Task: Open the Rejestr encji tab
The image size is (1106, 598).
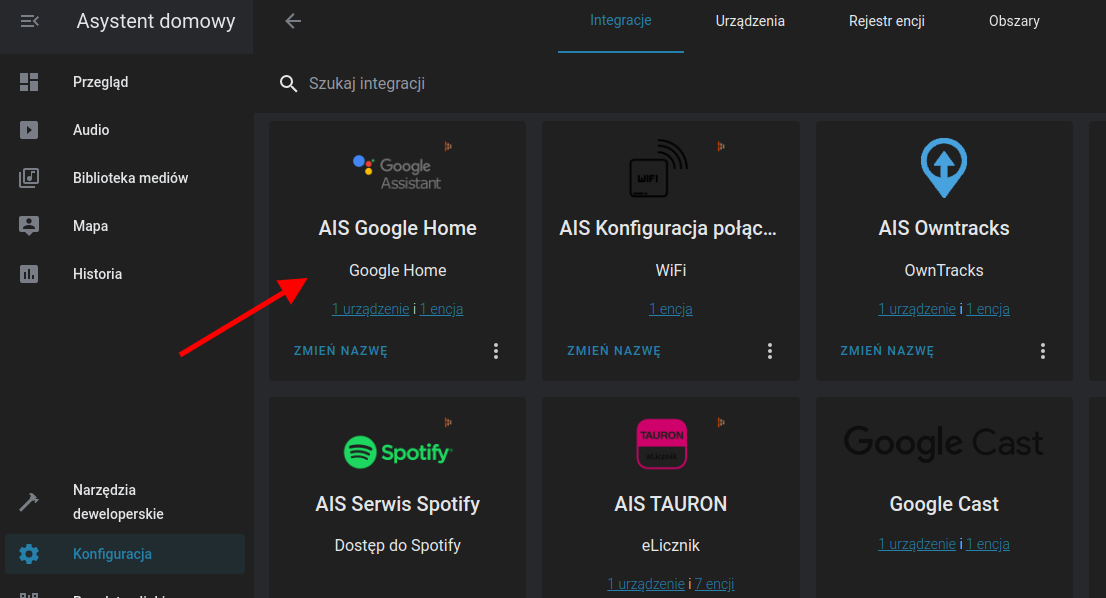Action: click(x=887, y=21)
